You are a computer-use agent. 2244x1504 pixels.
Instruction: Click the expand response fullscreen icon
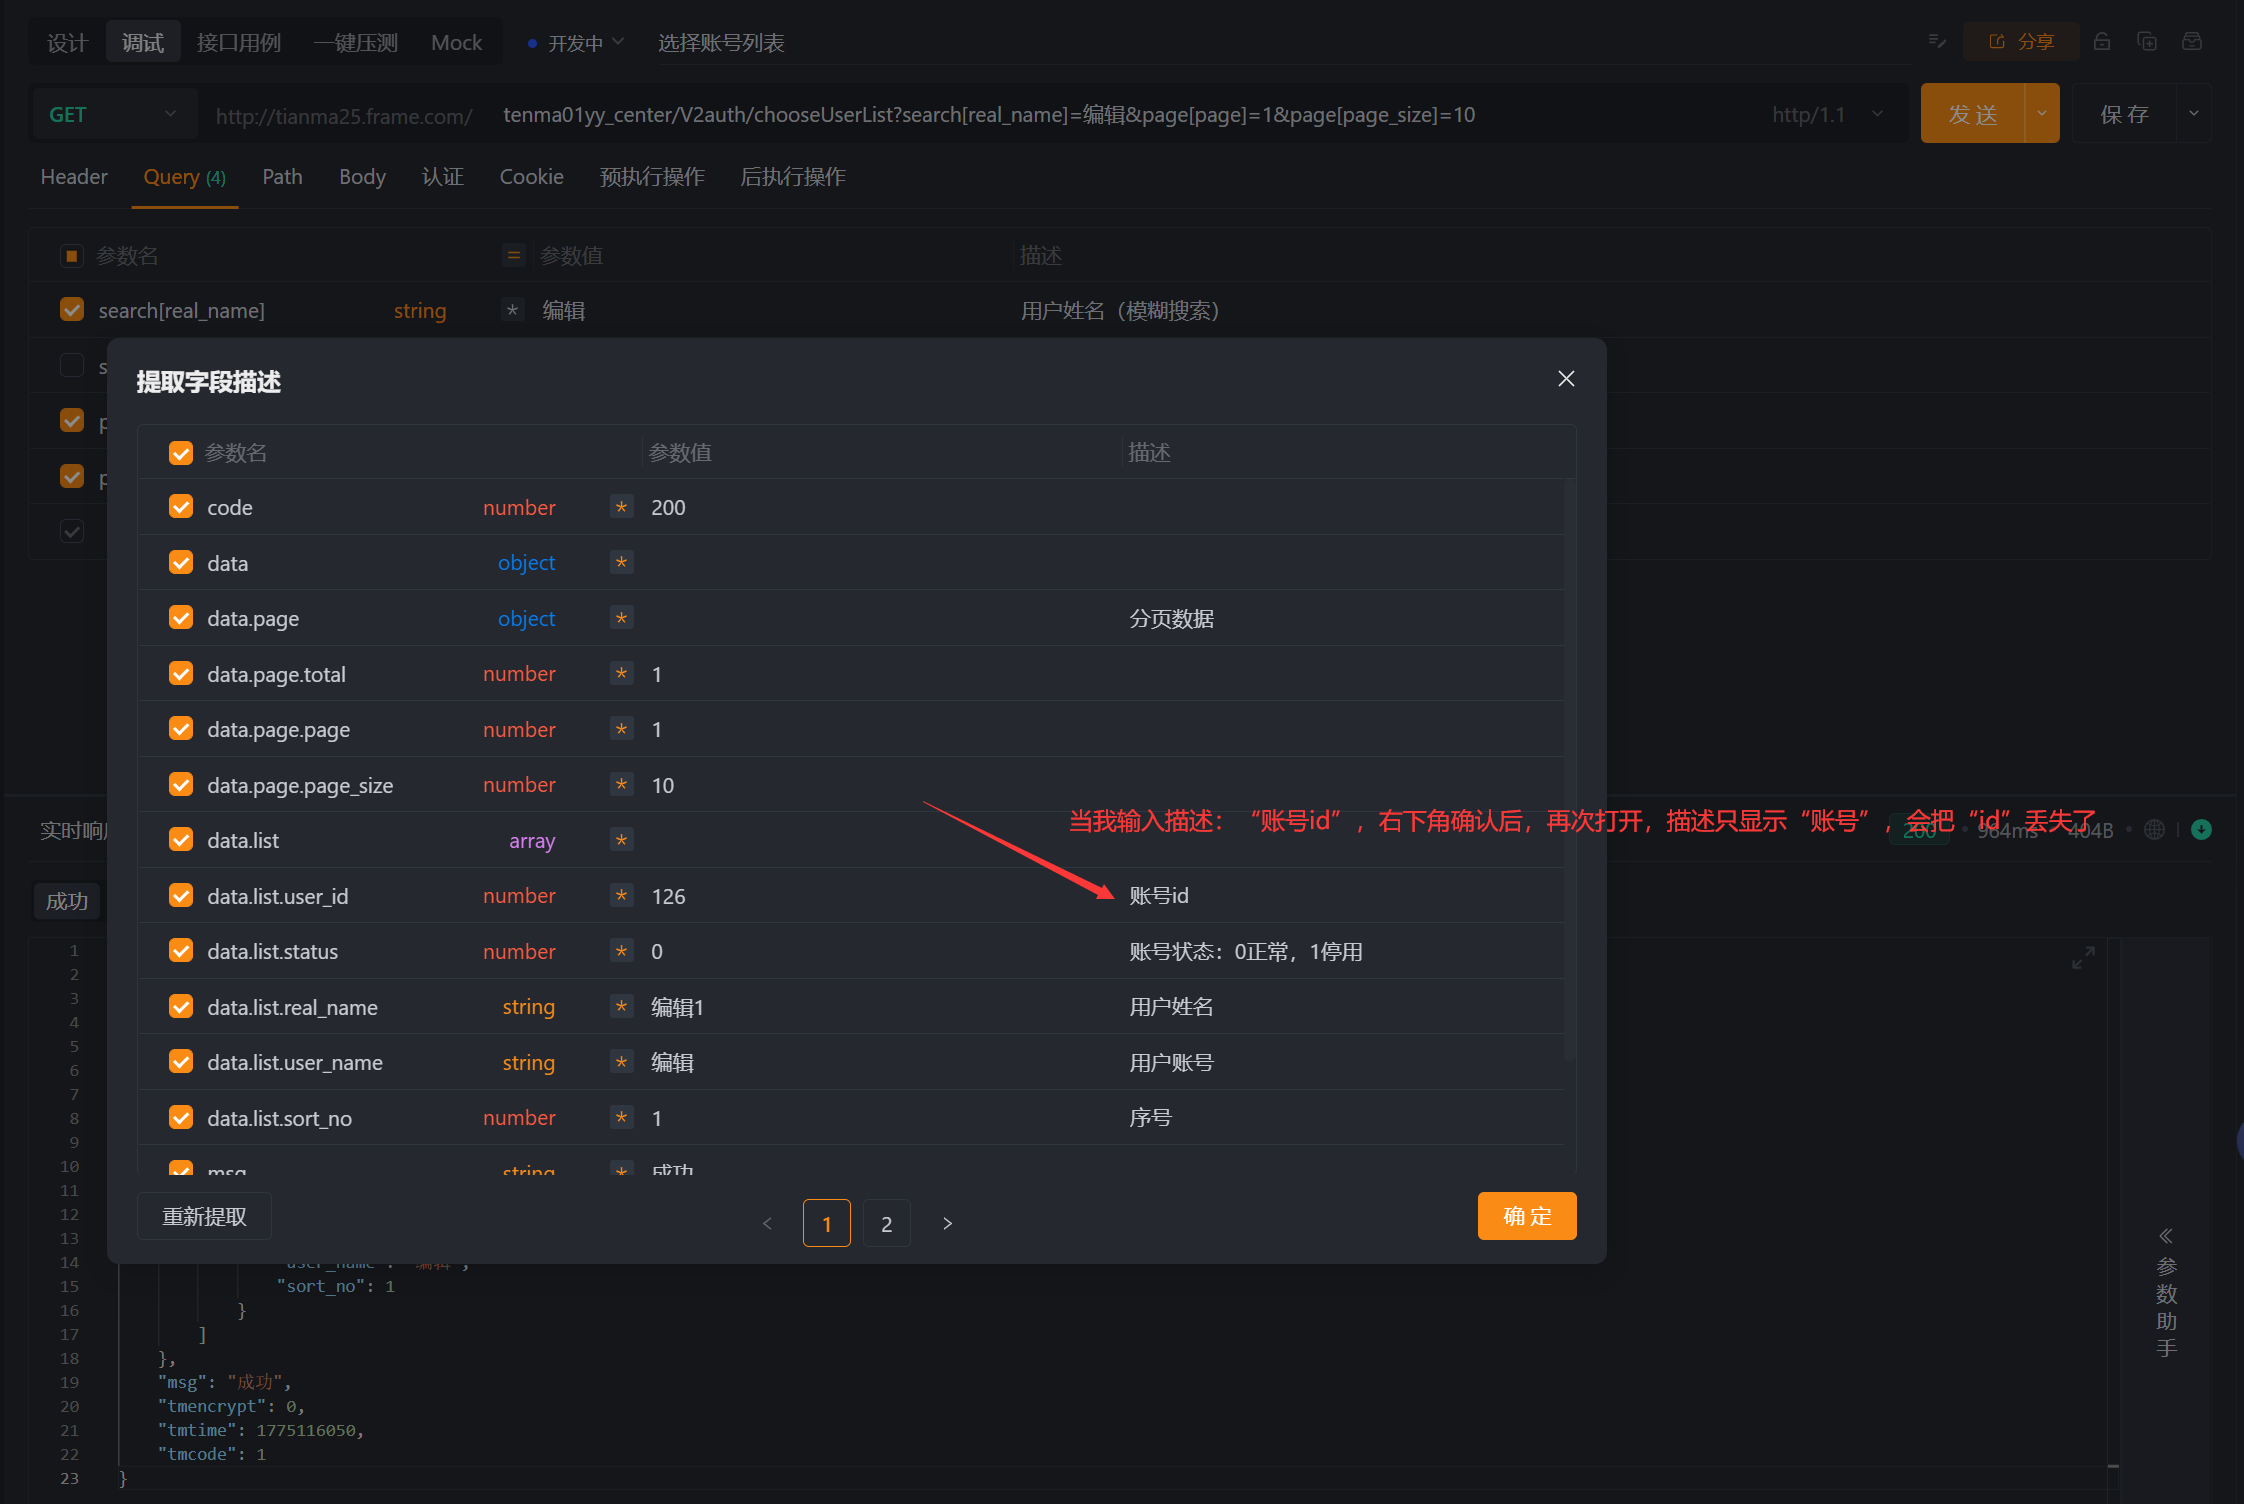point(2083,958)
